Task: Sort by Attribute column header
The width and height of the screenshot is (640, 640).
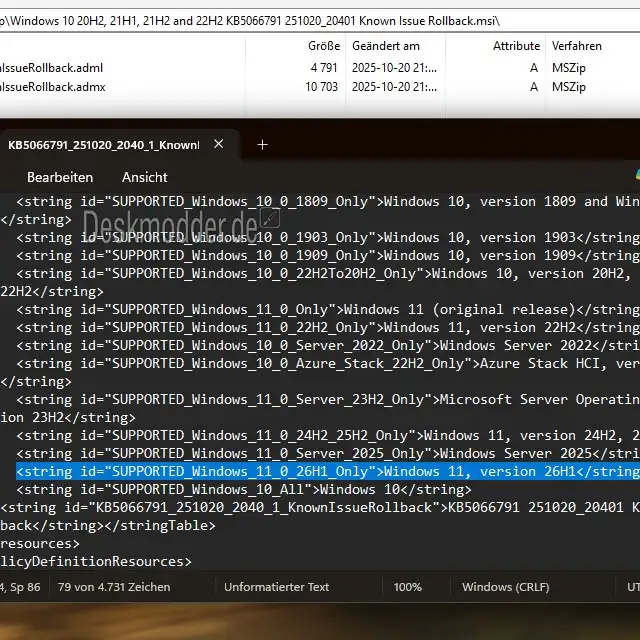Action: pos(516,46)
